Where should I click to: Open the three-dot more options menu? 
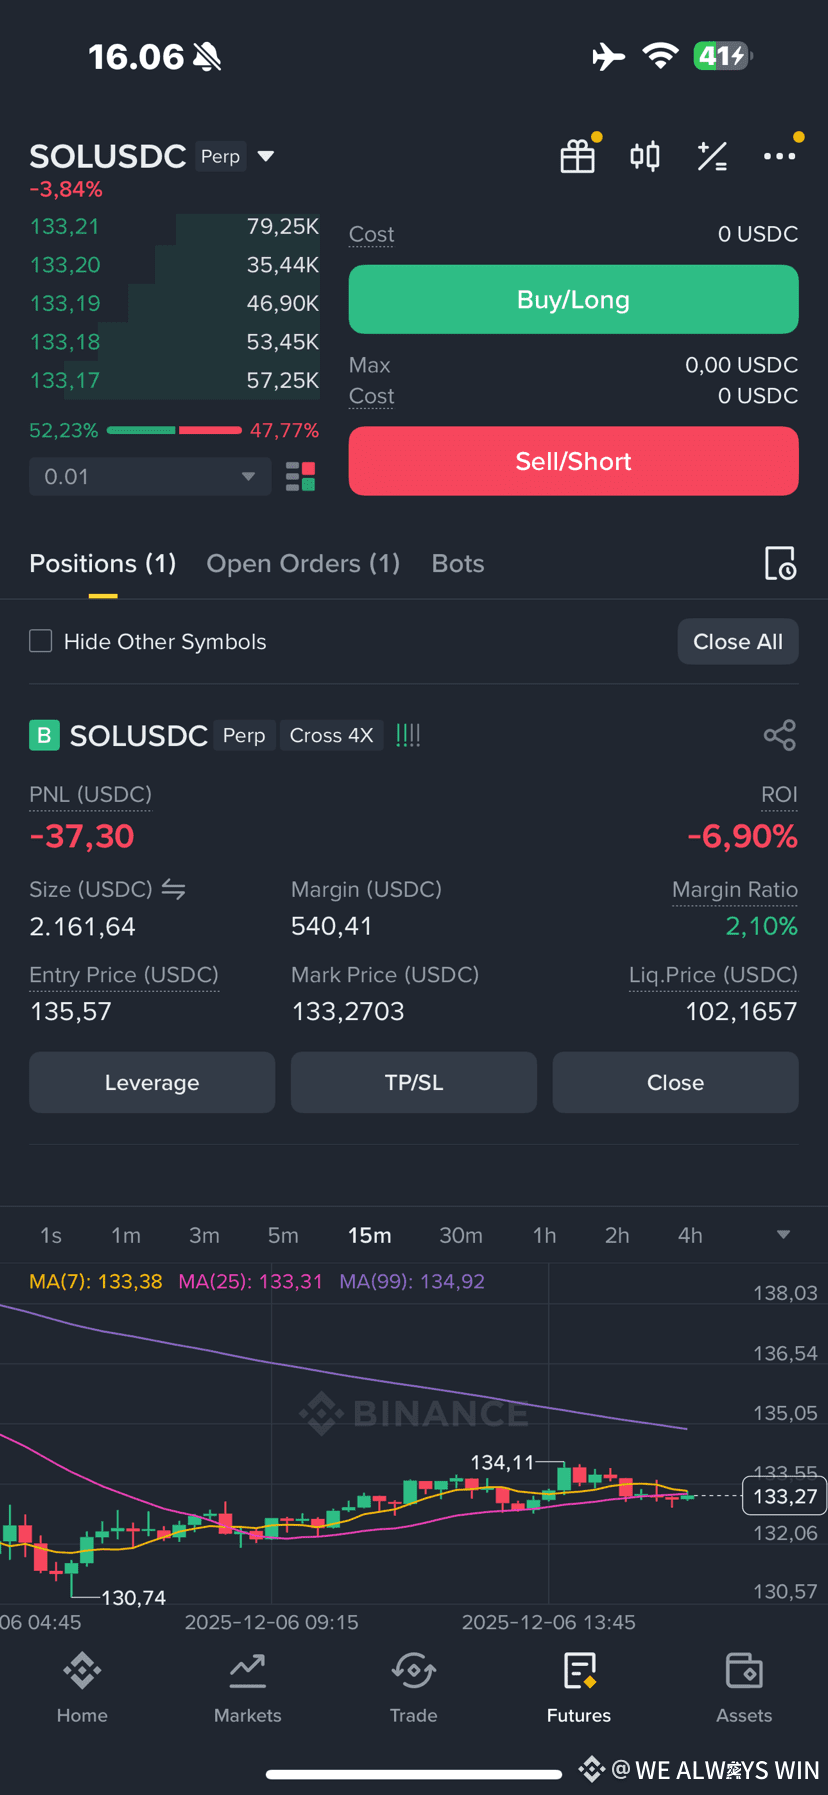click(780, 156)
